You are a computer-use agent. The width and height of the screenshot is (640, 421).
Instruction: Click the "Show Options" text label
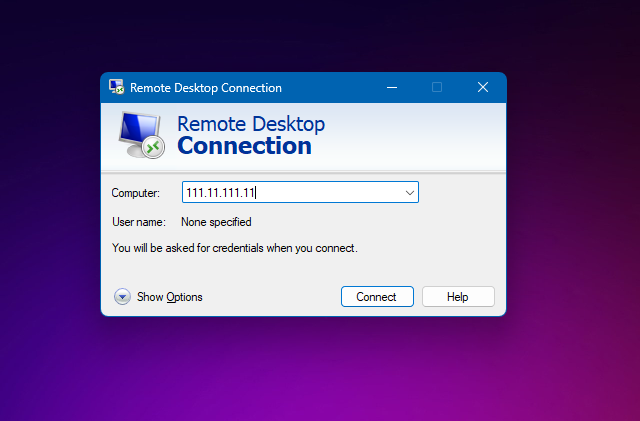coord(169,297)
